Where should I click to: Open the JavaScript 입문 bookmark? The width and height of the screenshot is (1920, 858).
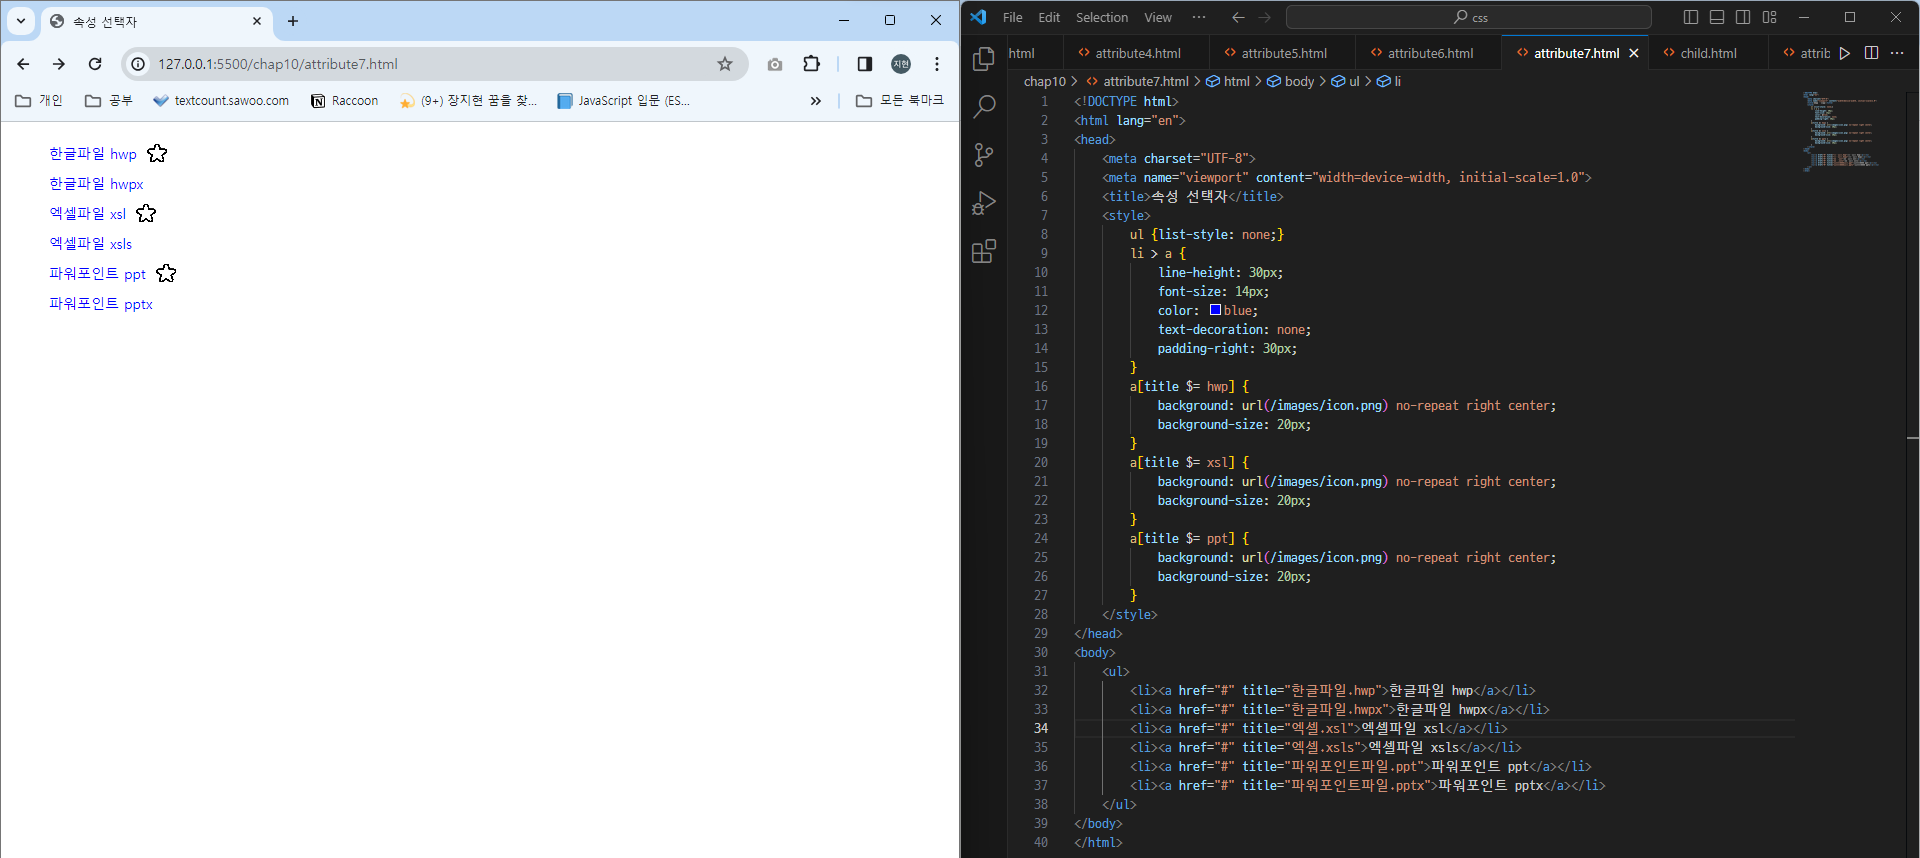pos(624,101)
